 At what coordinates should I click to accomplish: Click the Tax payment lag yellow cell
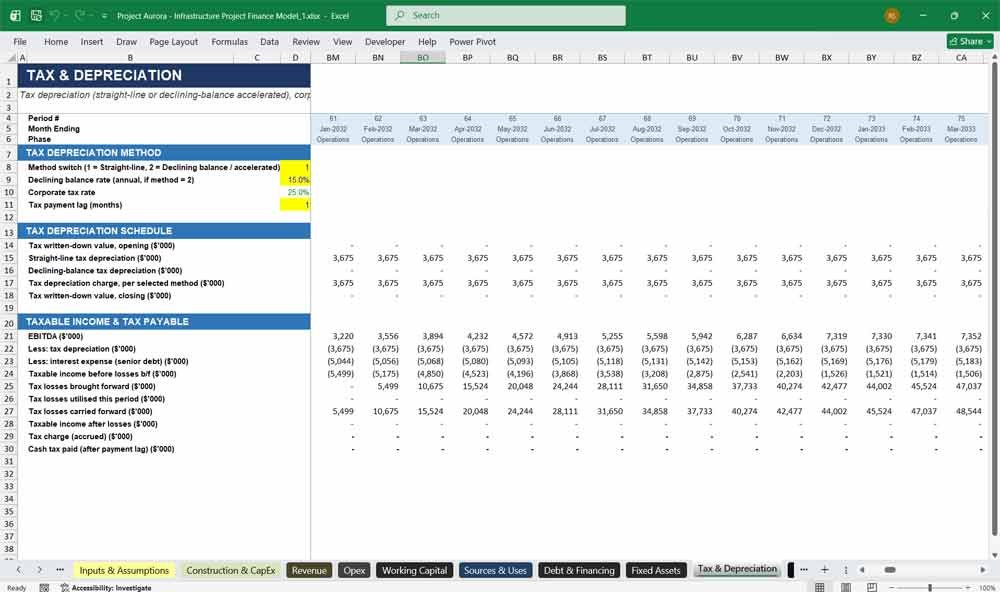[x=295, y=205]
